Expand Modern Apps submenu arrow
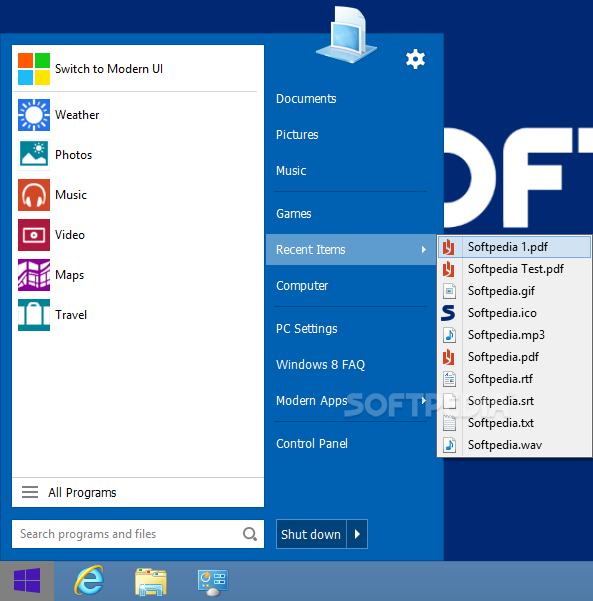The width and height of the screenshot is (593, 601). tap(424, 401)
